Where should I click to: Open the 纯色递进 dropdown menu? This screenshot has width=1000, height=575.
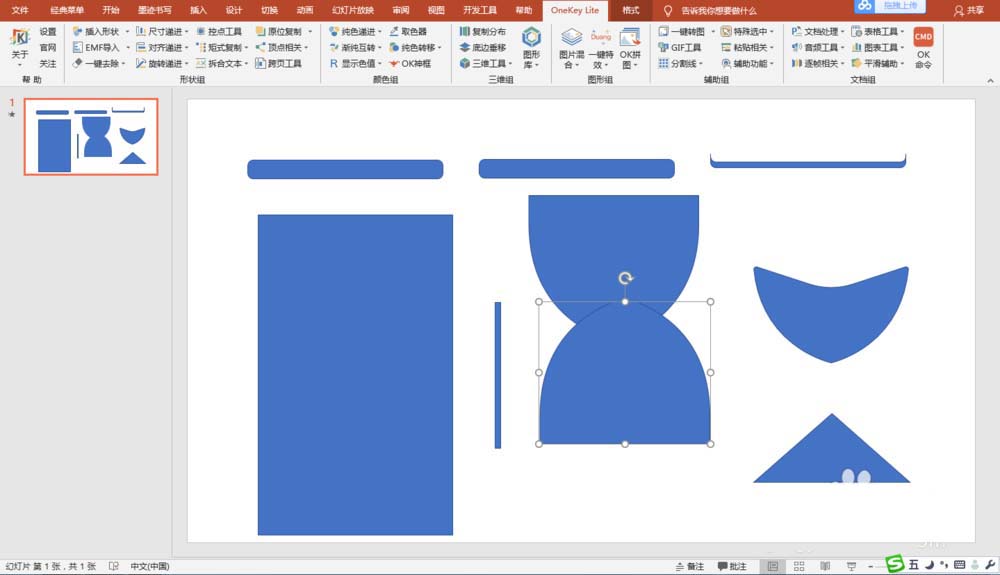tap(380, 31)
